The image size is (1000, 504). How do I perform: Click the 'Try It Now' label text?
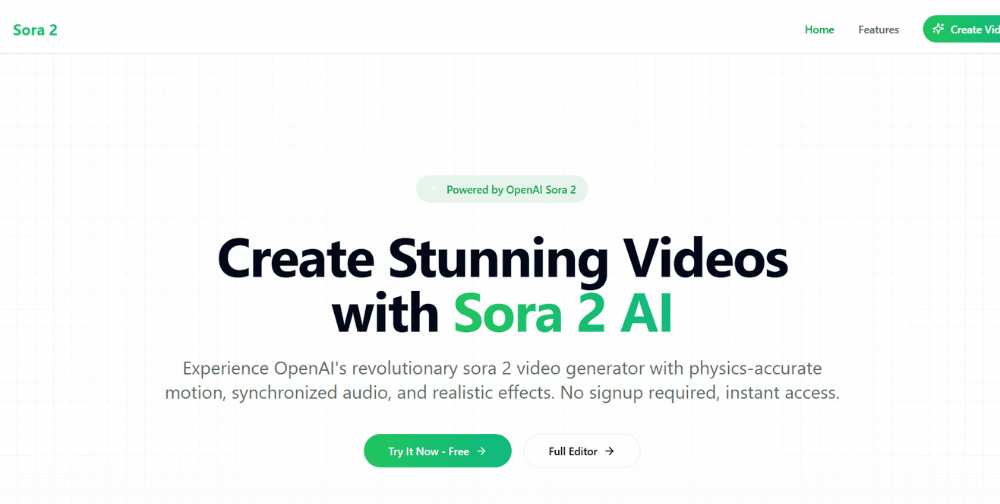click(413, 451)
